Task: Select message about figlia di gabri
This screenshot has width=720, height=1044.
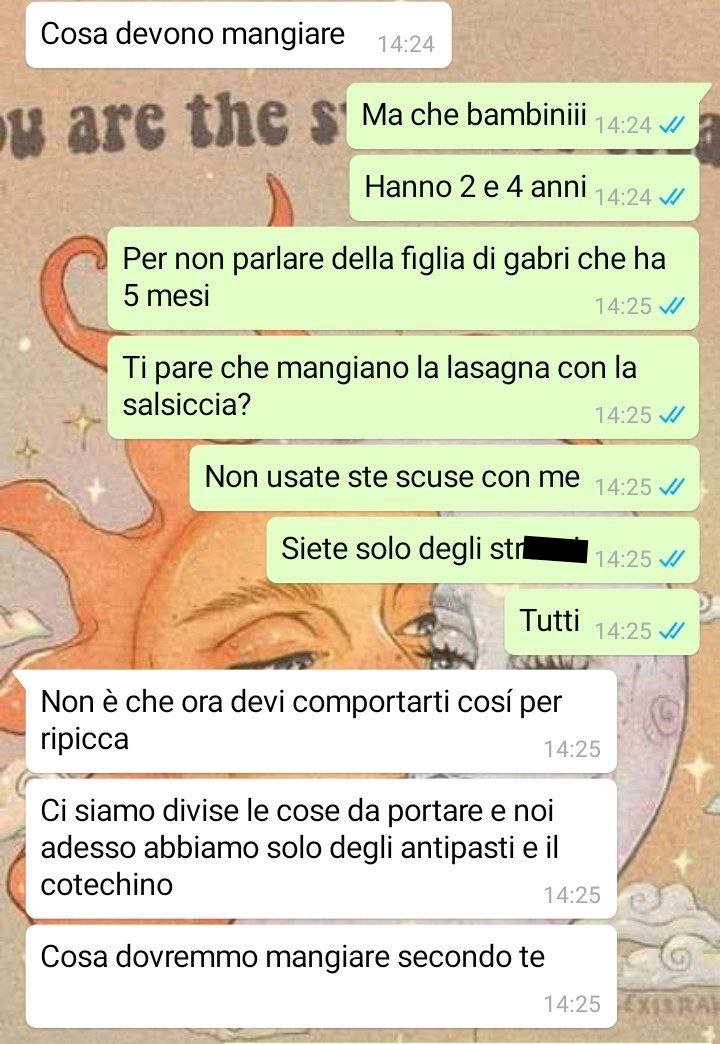Action: tap(403, 278)
